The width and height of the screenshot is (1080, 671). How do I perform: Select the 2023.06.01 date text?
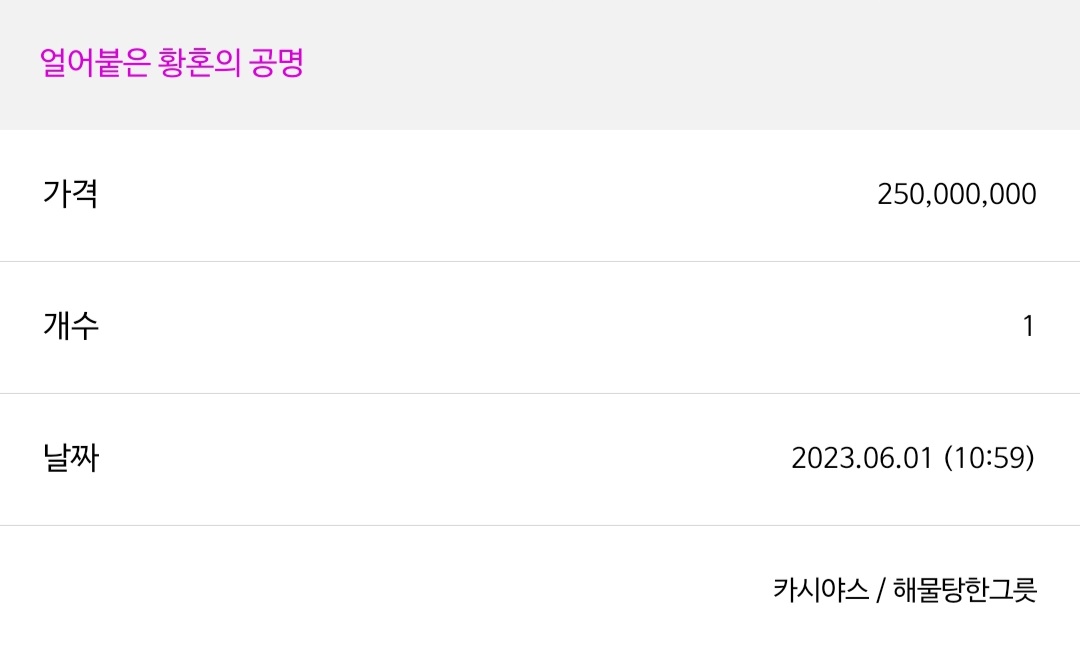click(x=862, y=458)
